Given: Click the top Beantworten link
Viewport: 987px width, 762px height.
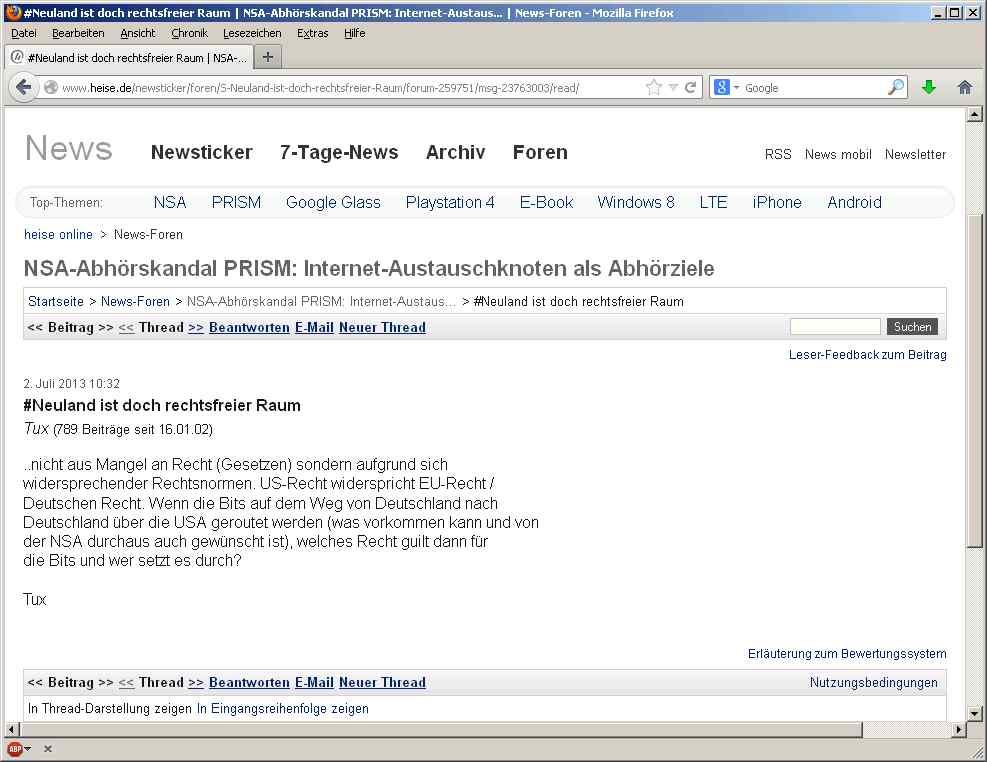Looking at the screenshot, I should tap(249, 327).
